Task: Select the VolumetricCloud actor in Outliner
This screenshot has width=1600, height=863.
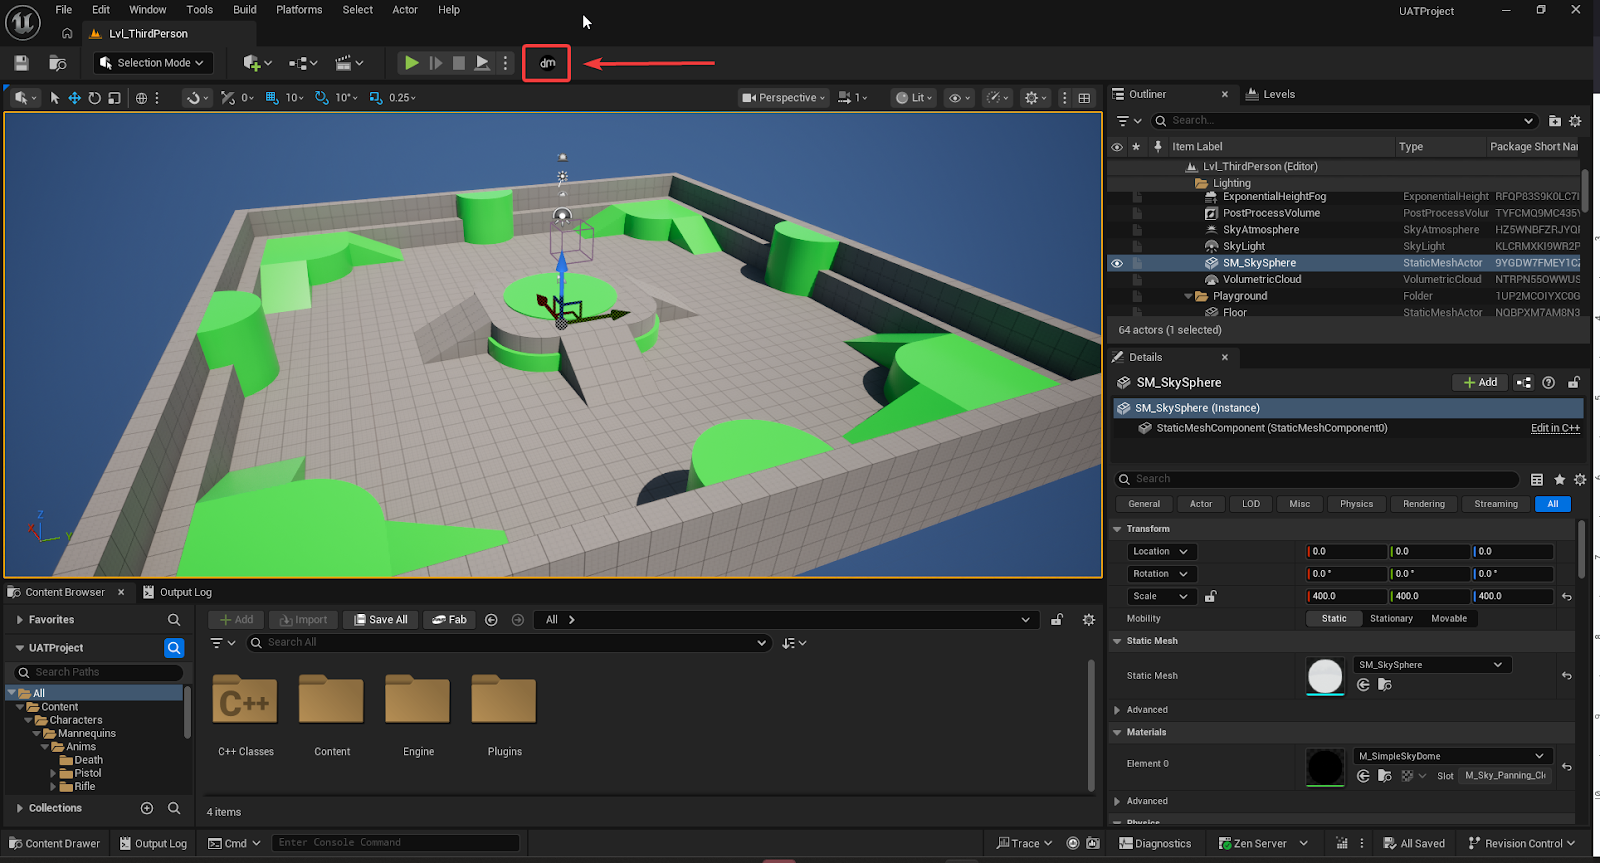Action: point(1262,279)
